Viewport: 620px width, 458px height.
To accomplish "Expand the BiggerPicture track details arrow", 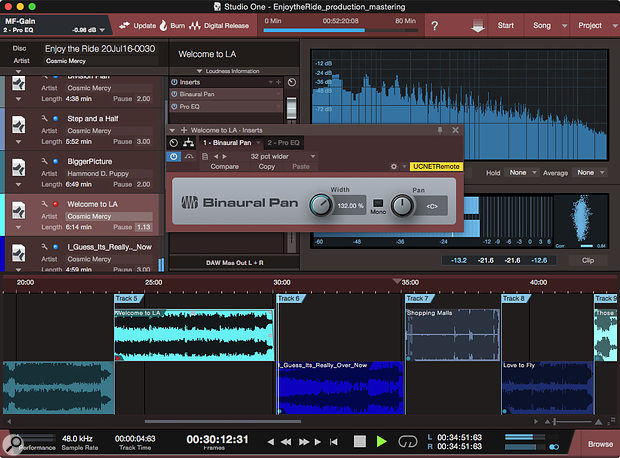I will coord(18,185).
